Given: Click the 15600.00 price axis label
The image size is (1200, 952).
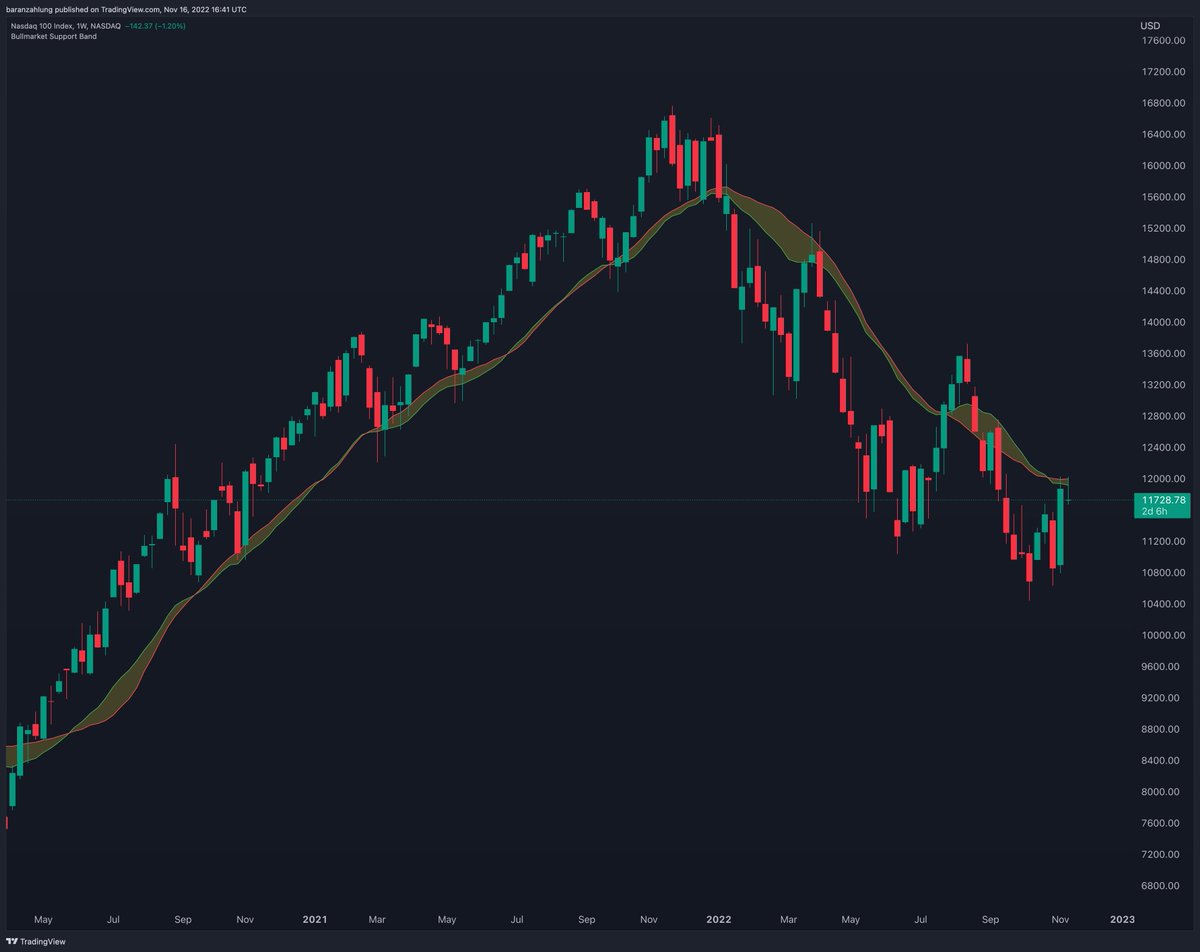Looking at the screenshot, I should tap(1165, 198).
